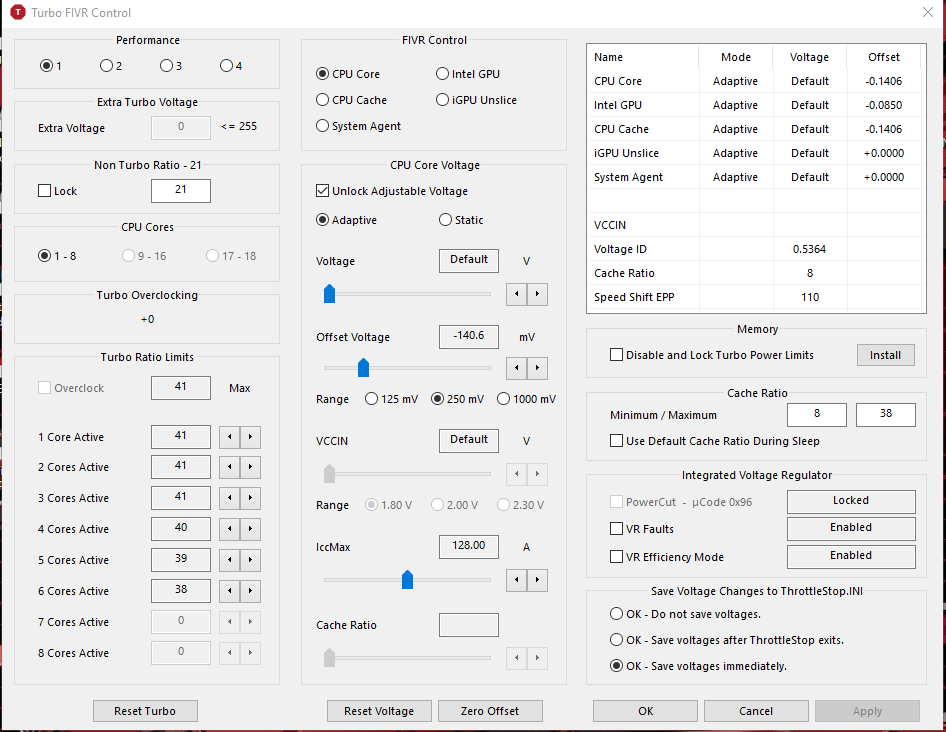This screenshot has height=732, width=946.
Task: Increase 5 Cores Active ratio arrow
Action: pos(250,560)
